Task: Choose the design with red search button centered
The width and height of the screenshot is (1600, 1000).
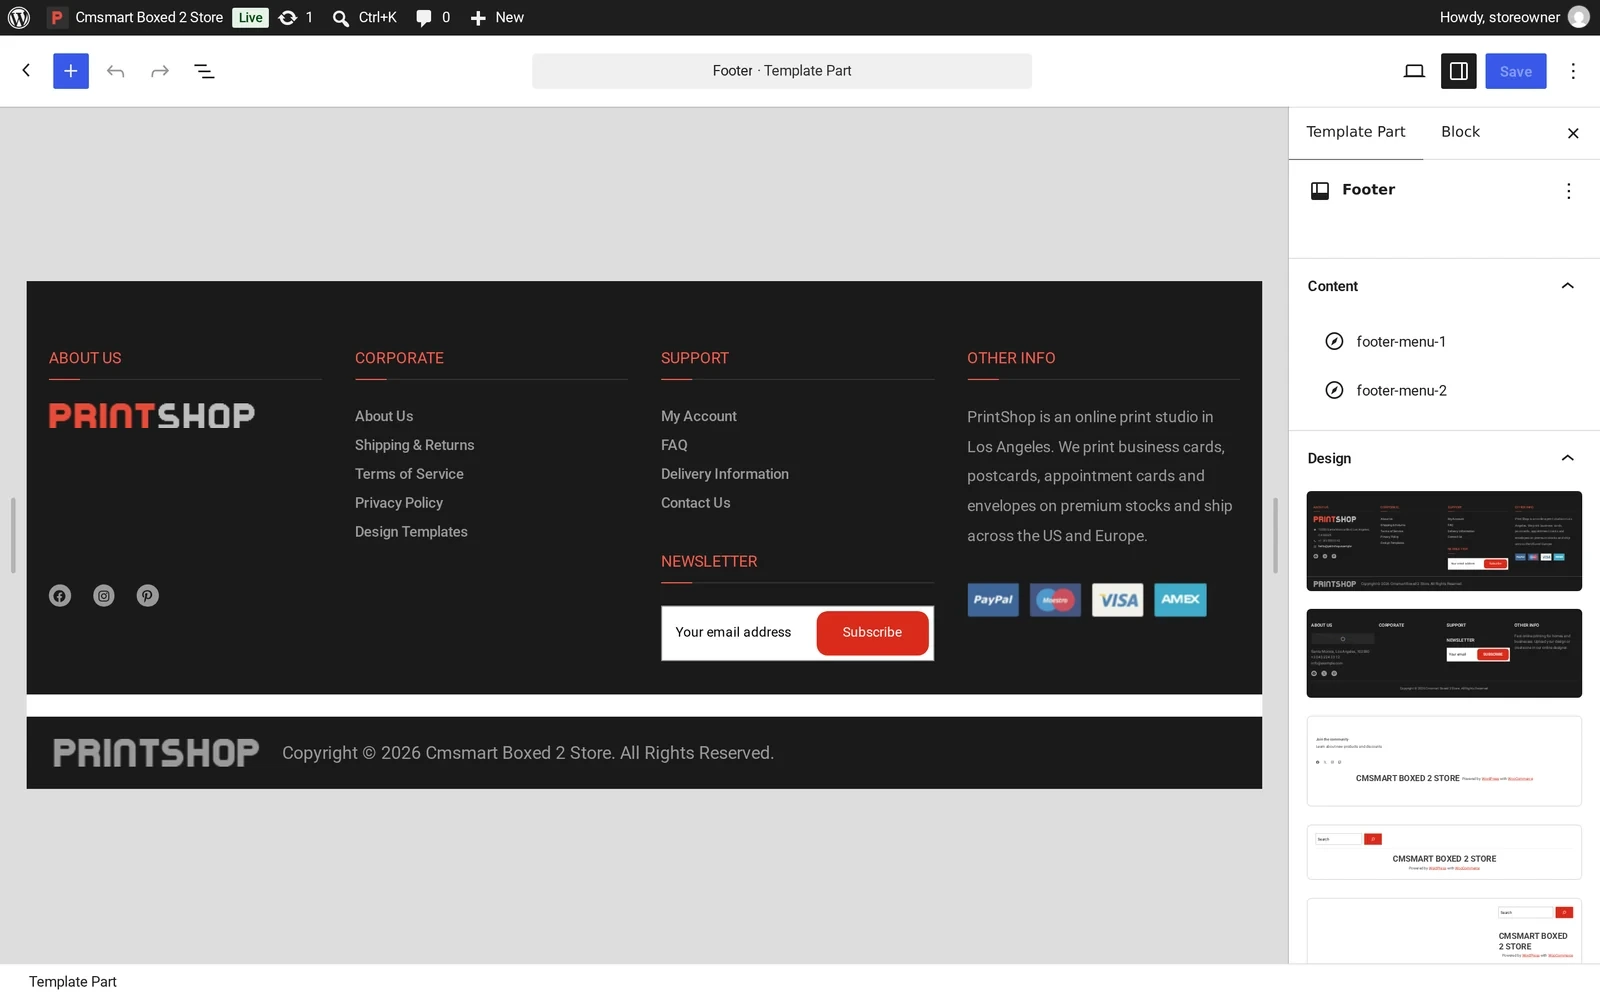Action: tap(1444, 852)
